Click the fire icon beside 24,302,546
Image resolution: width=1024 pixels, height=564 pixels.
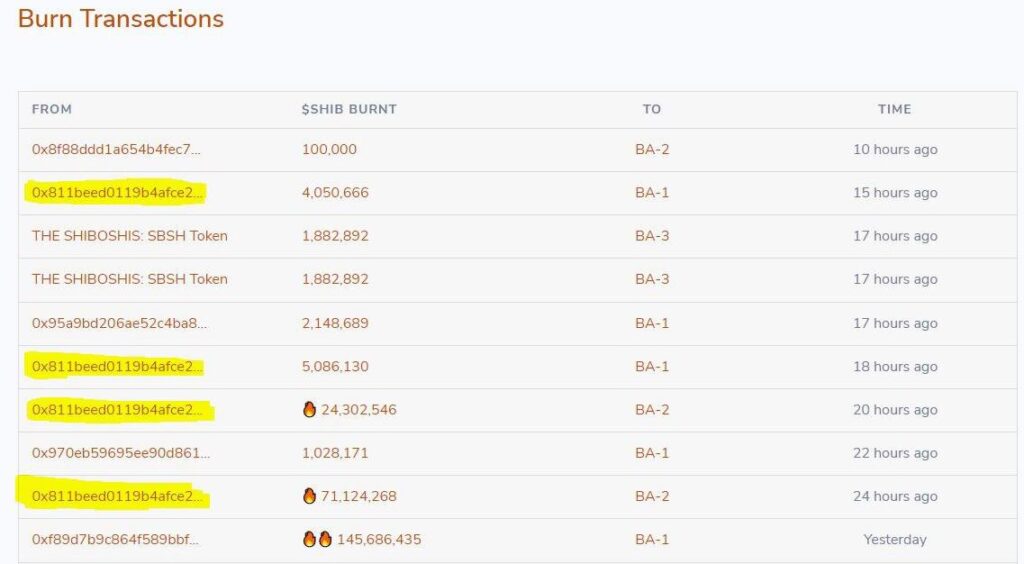point(310,409)
